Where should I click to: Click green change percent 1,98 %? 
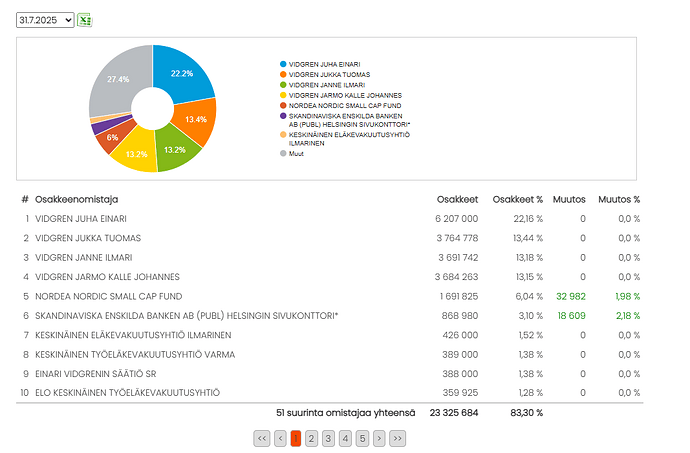click(628, 296)
